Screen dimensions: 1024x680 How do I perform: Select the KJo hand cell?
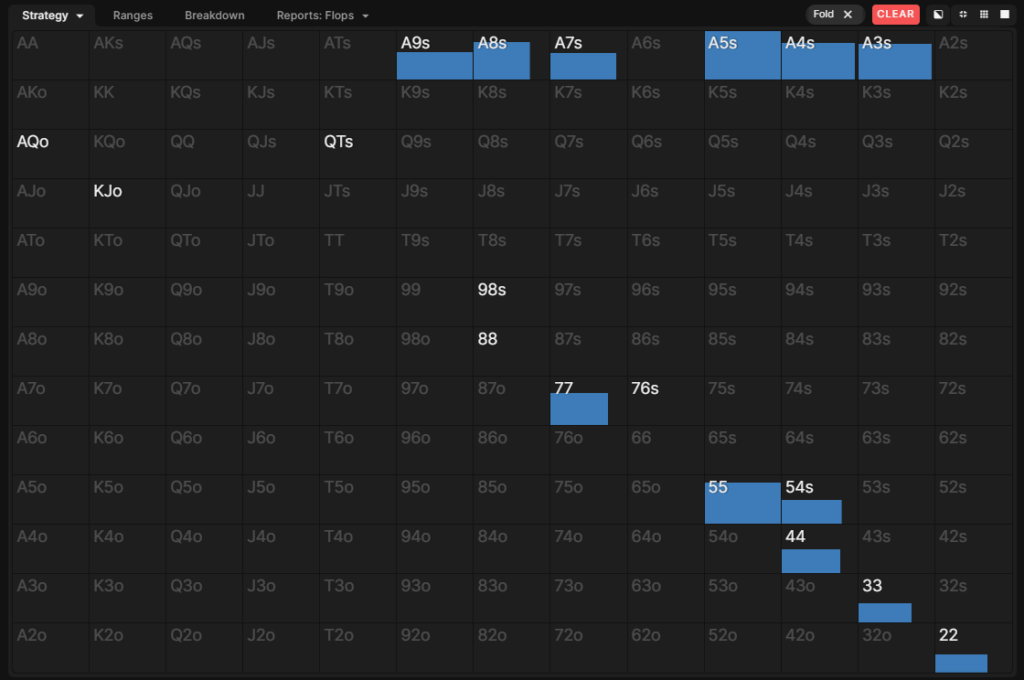[x=127, y=203]
